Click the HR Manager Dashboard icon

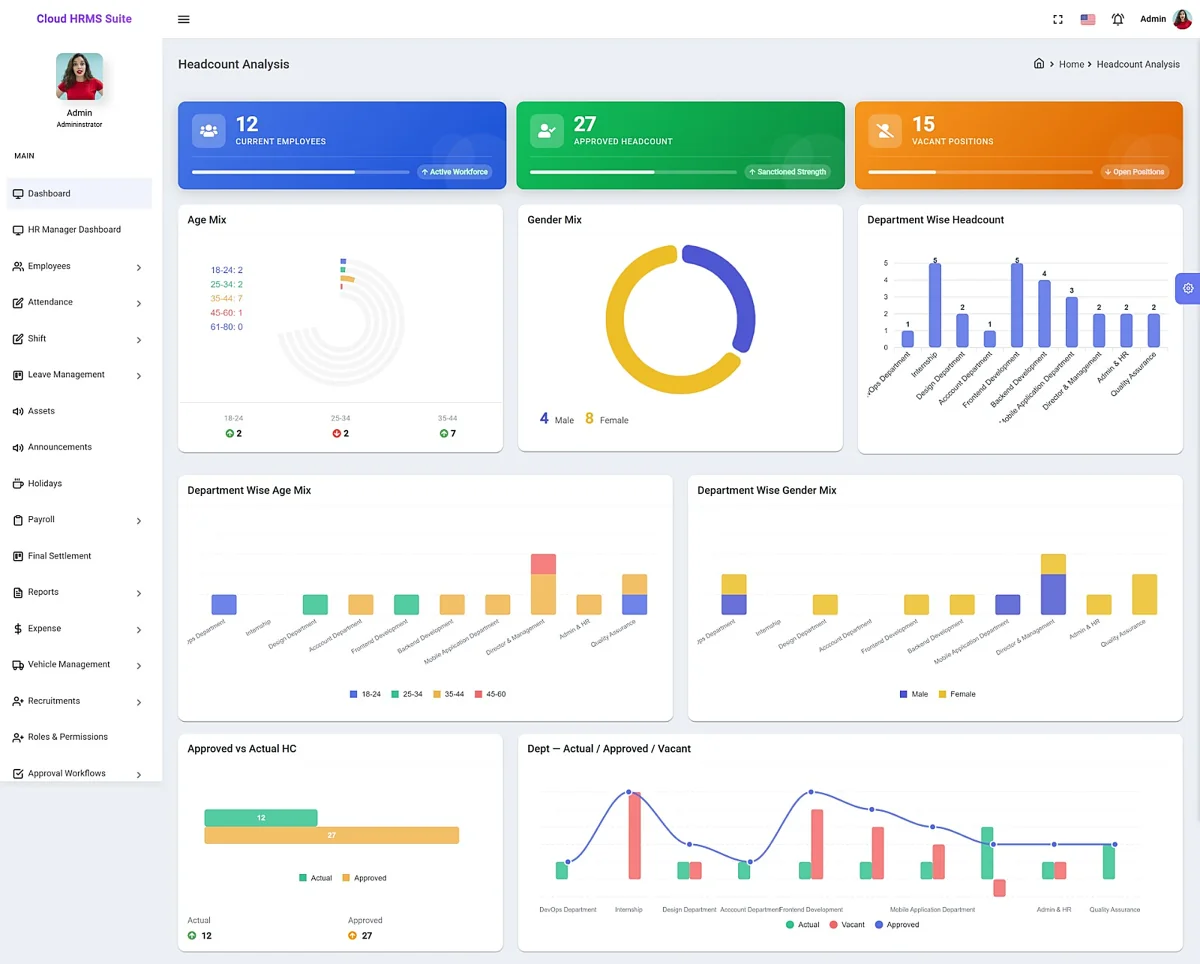tap(18, 230)
